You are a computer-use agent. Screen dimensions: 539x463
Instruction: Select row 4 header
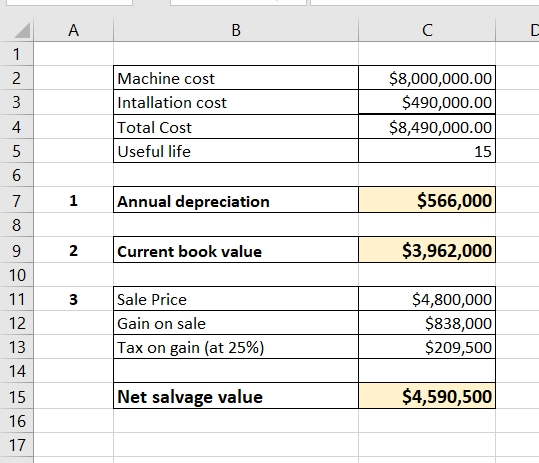coord(16,127)
